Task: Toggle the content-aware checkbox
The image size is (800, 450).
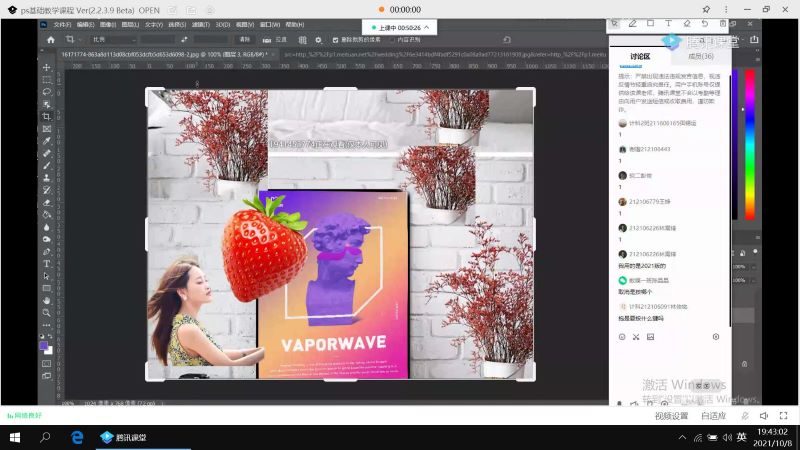Action: coord(392,40)
